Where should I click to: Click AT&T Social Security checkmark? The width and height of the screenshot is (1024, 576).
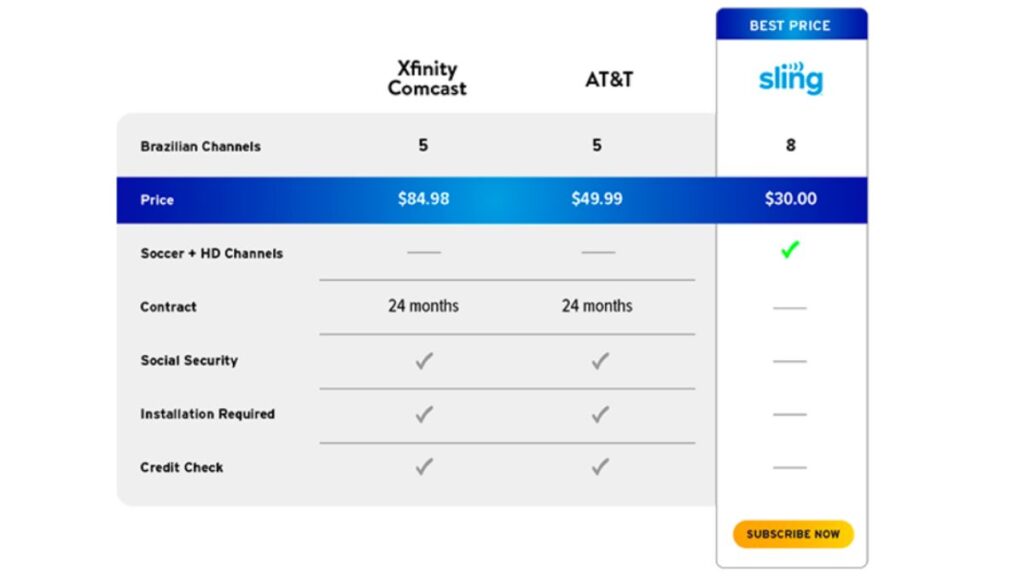600,360
